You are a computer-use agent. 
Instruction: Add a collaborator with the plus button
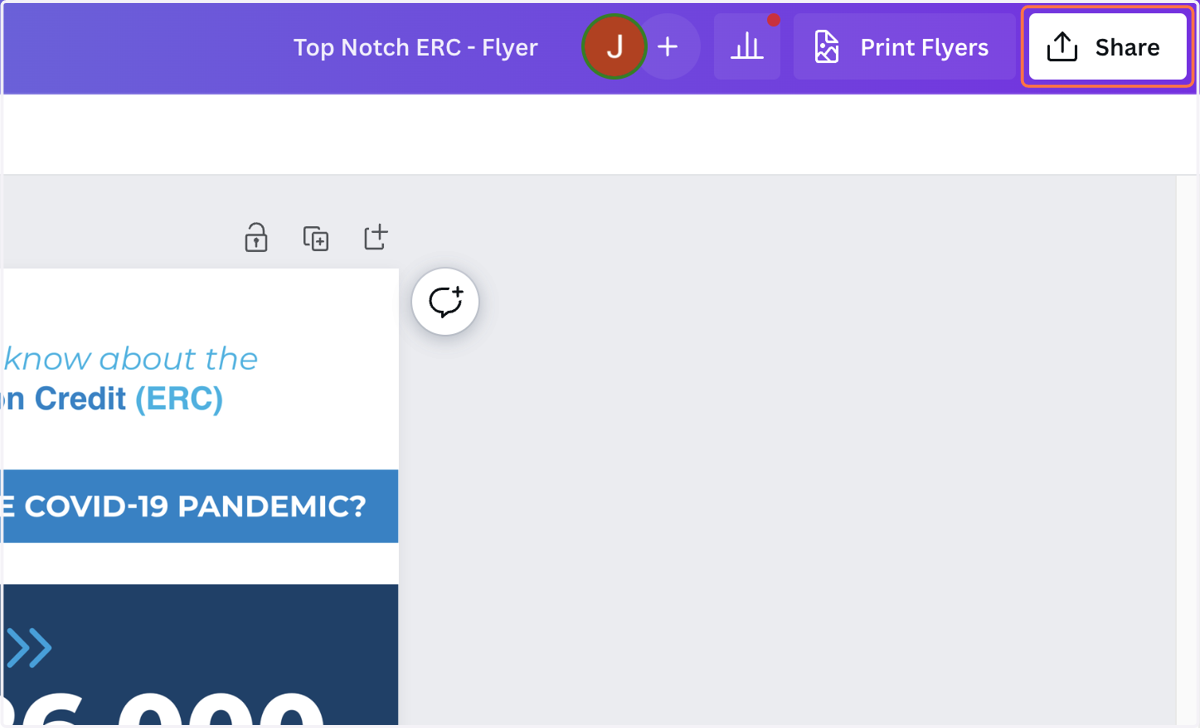(668, 47)
